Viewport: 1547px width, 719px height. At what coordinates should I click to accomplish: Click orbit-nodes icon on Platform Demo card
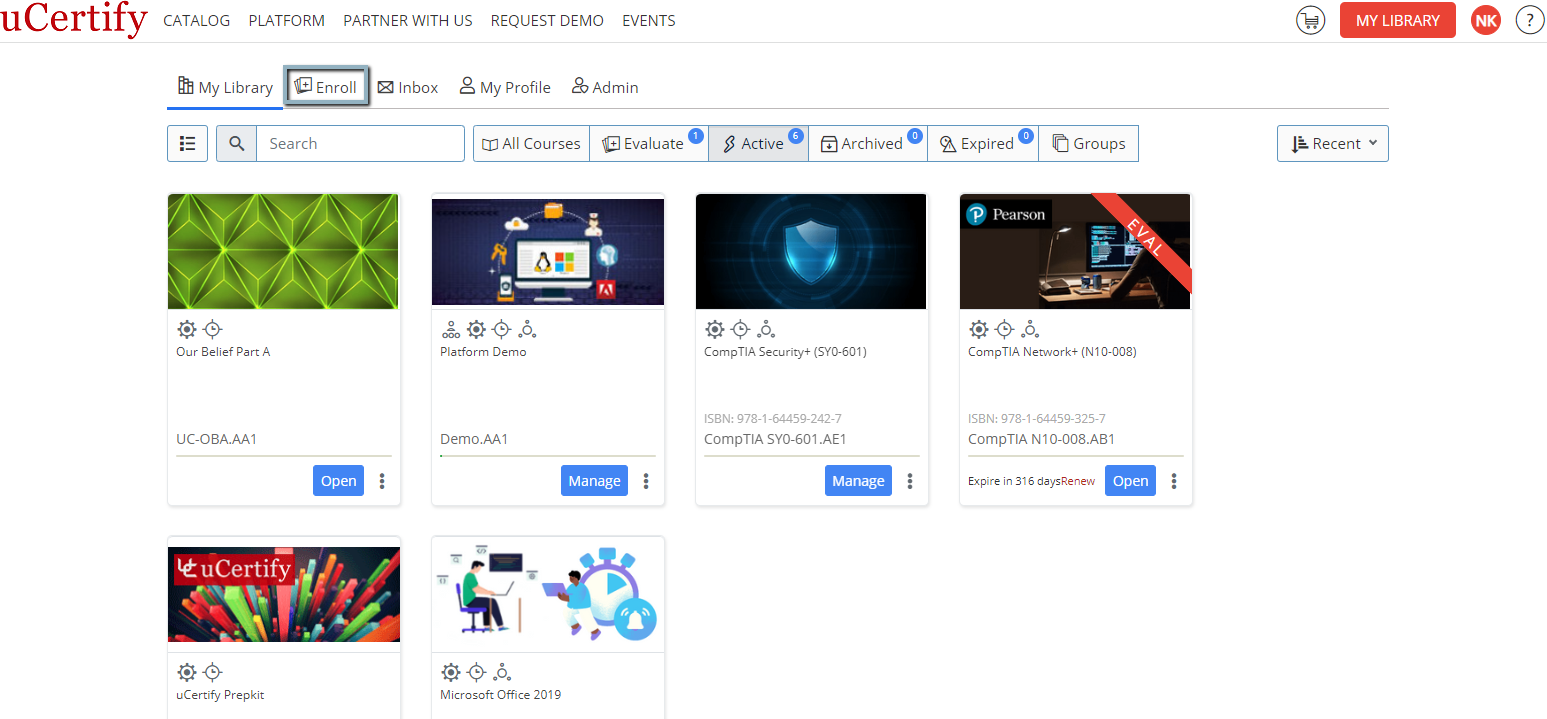click(528, 329)
